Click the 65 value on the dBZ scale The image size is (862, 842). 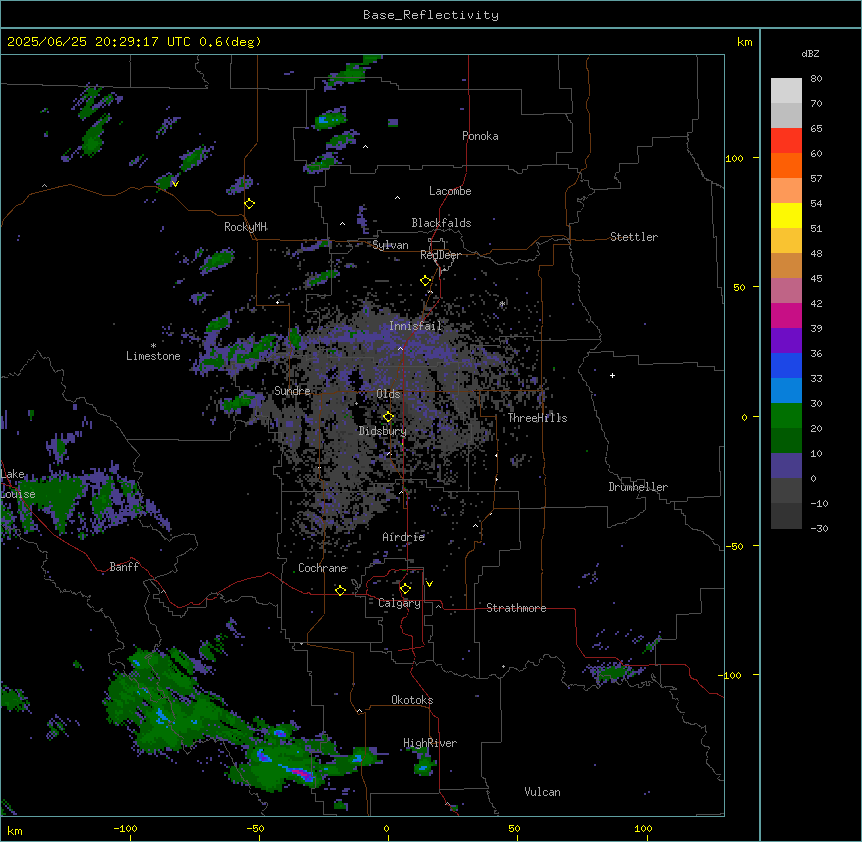point(816,129)
